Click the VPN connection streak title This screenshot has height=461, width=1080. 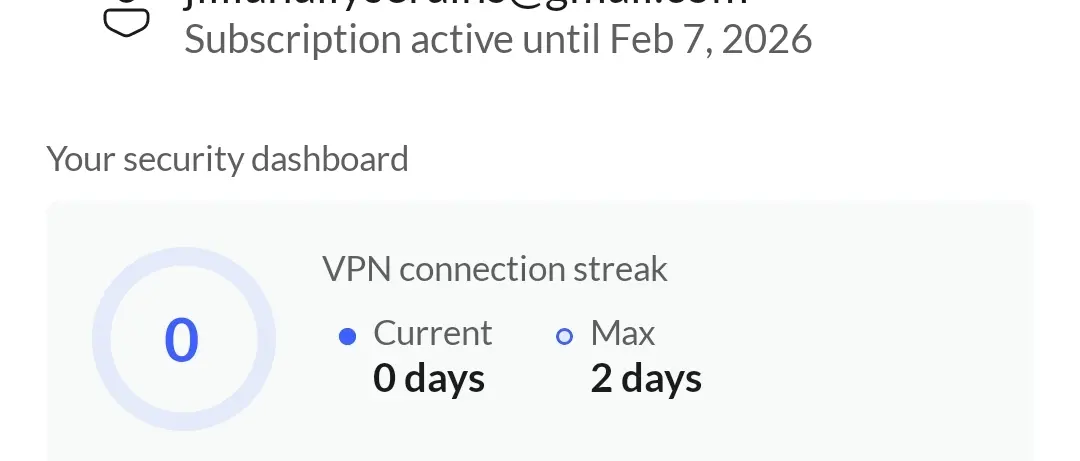[x=495, y=269]
